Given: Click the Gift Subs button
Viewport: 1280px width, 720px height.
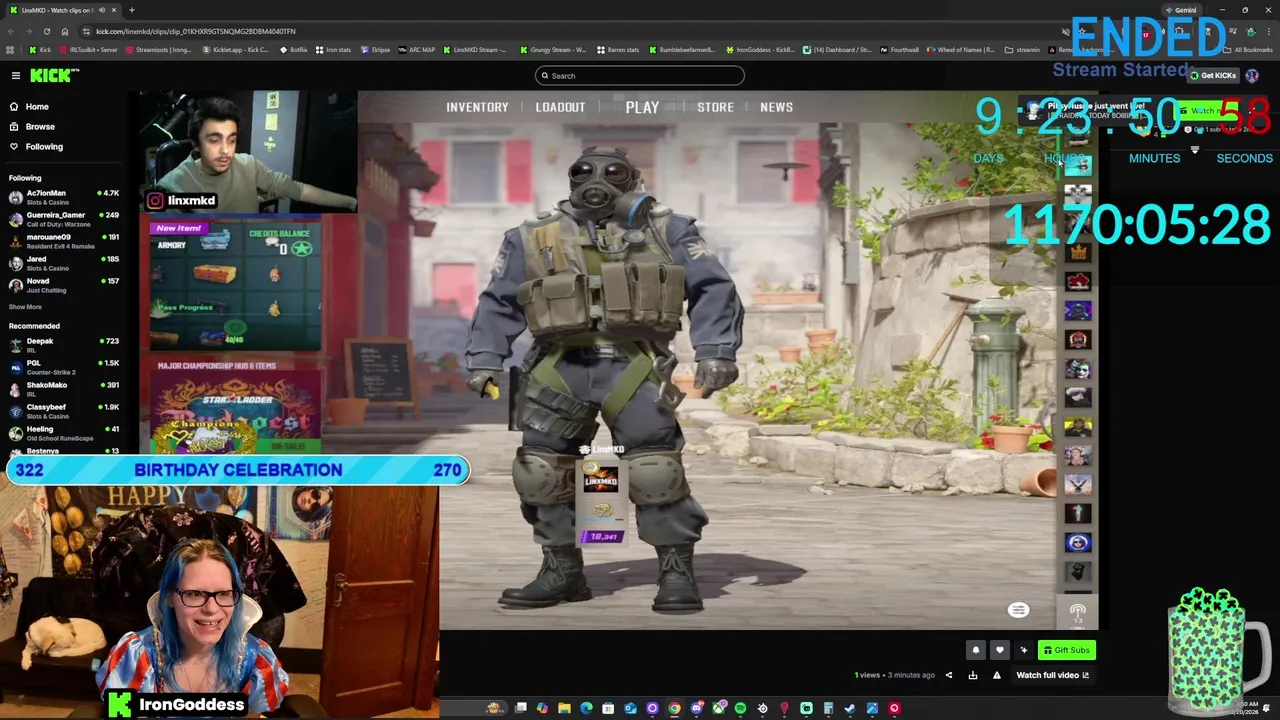Looking at the screenshot, I should pyautogui.click(x=1066, y=650).
